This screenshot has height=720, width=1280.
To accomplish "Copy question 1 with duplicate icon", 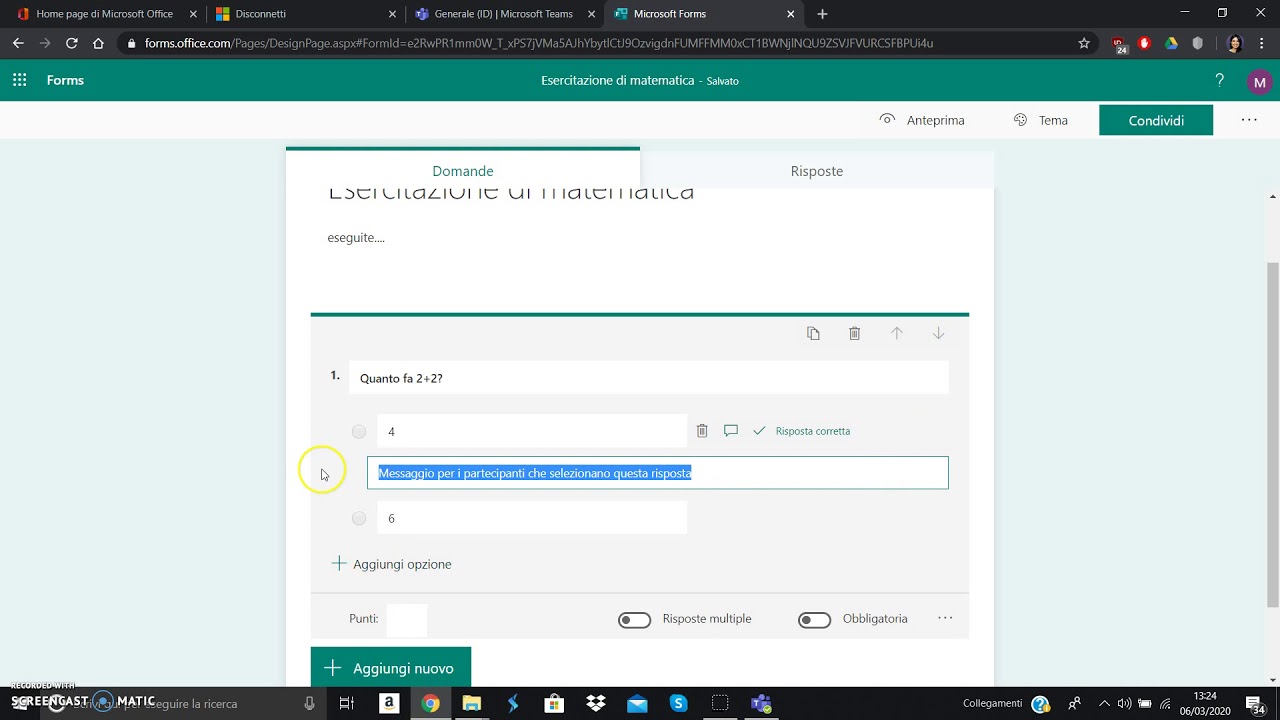I will click(x=813, y=333).
